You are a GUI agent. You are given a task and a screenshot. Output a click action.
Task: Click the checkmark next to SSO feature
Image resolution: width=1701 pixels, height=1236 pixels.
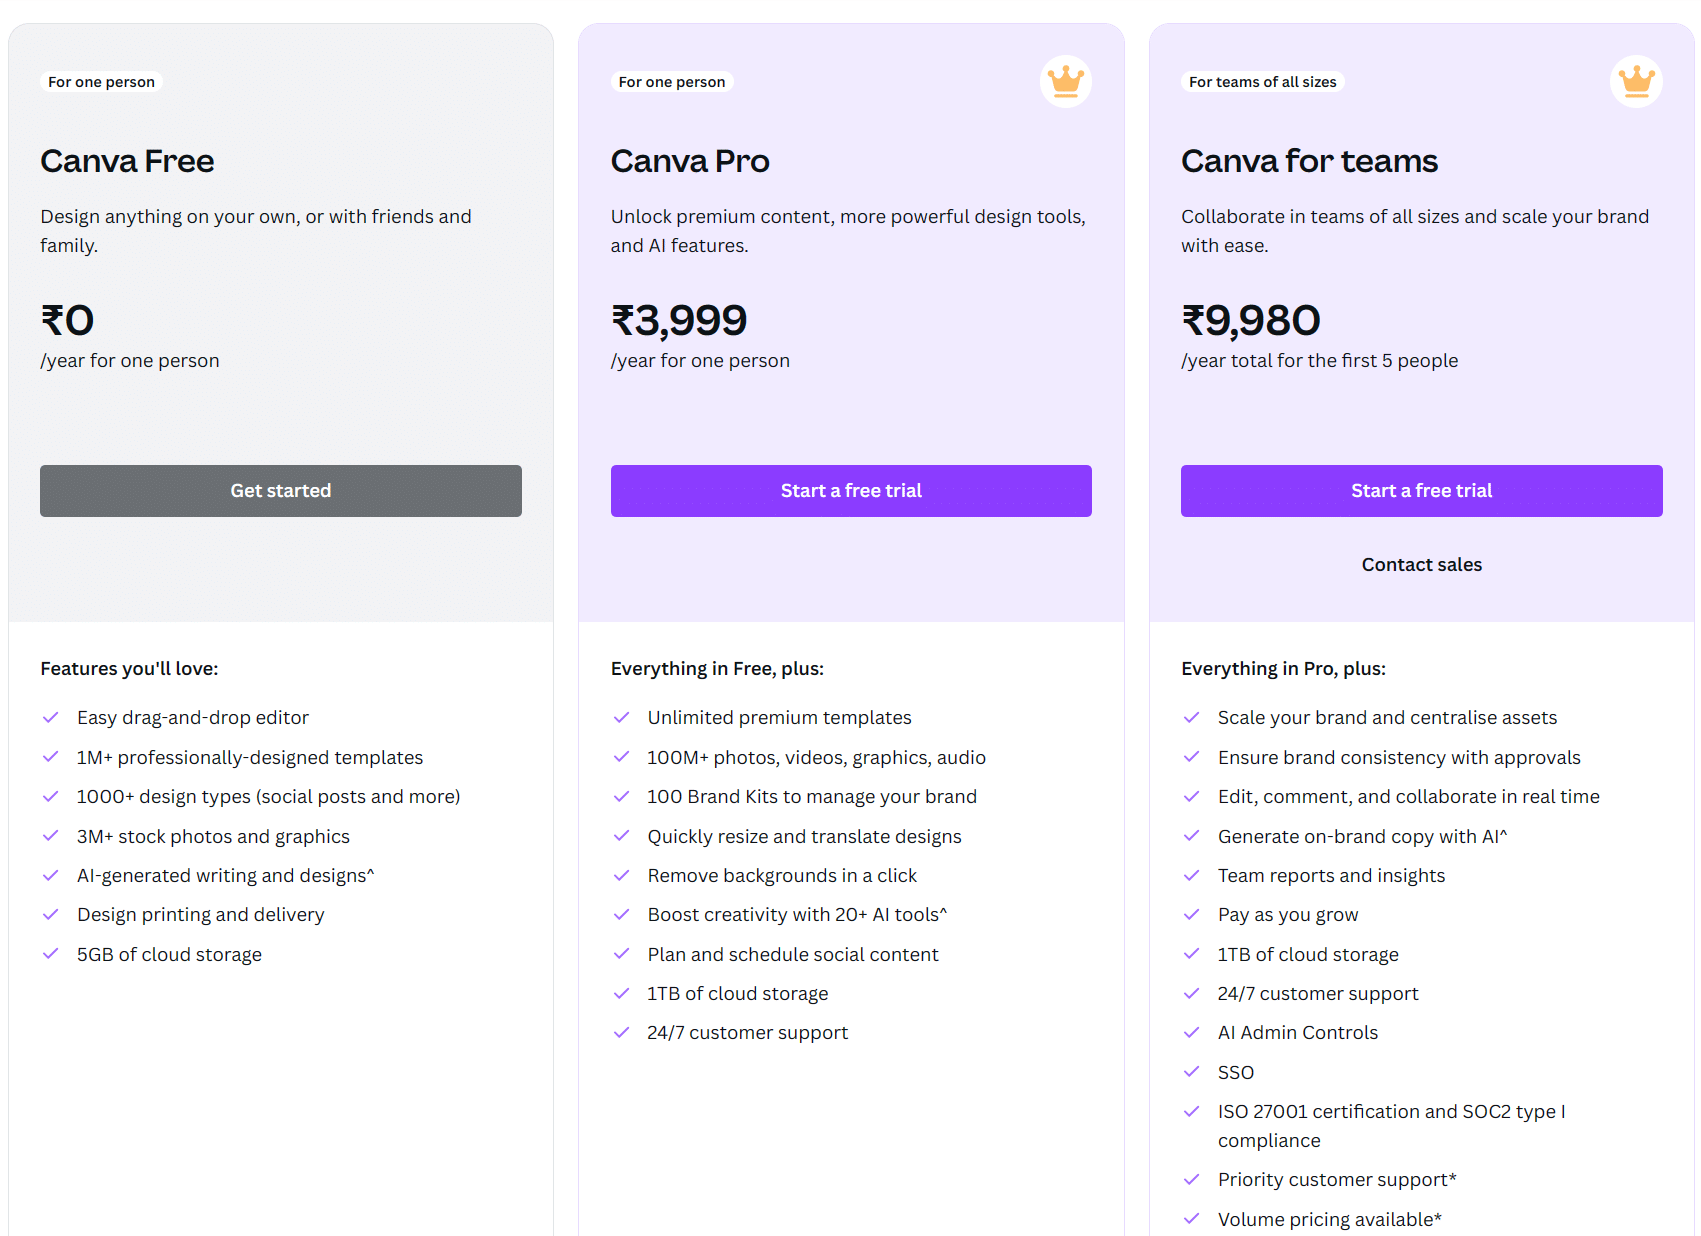[x=1192, y=1072]
